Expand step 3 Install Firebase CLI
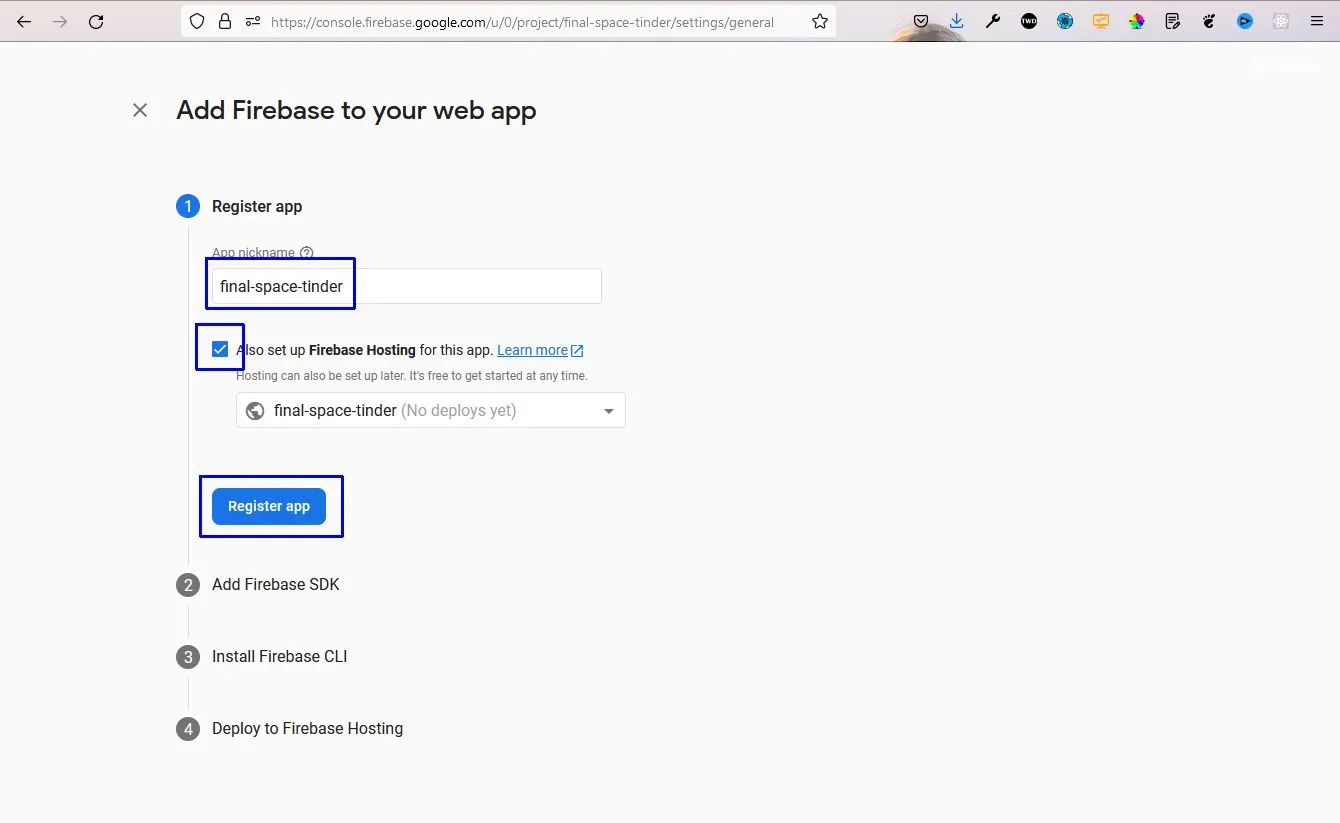 click(x=280, y=656)
